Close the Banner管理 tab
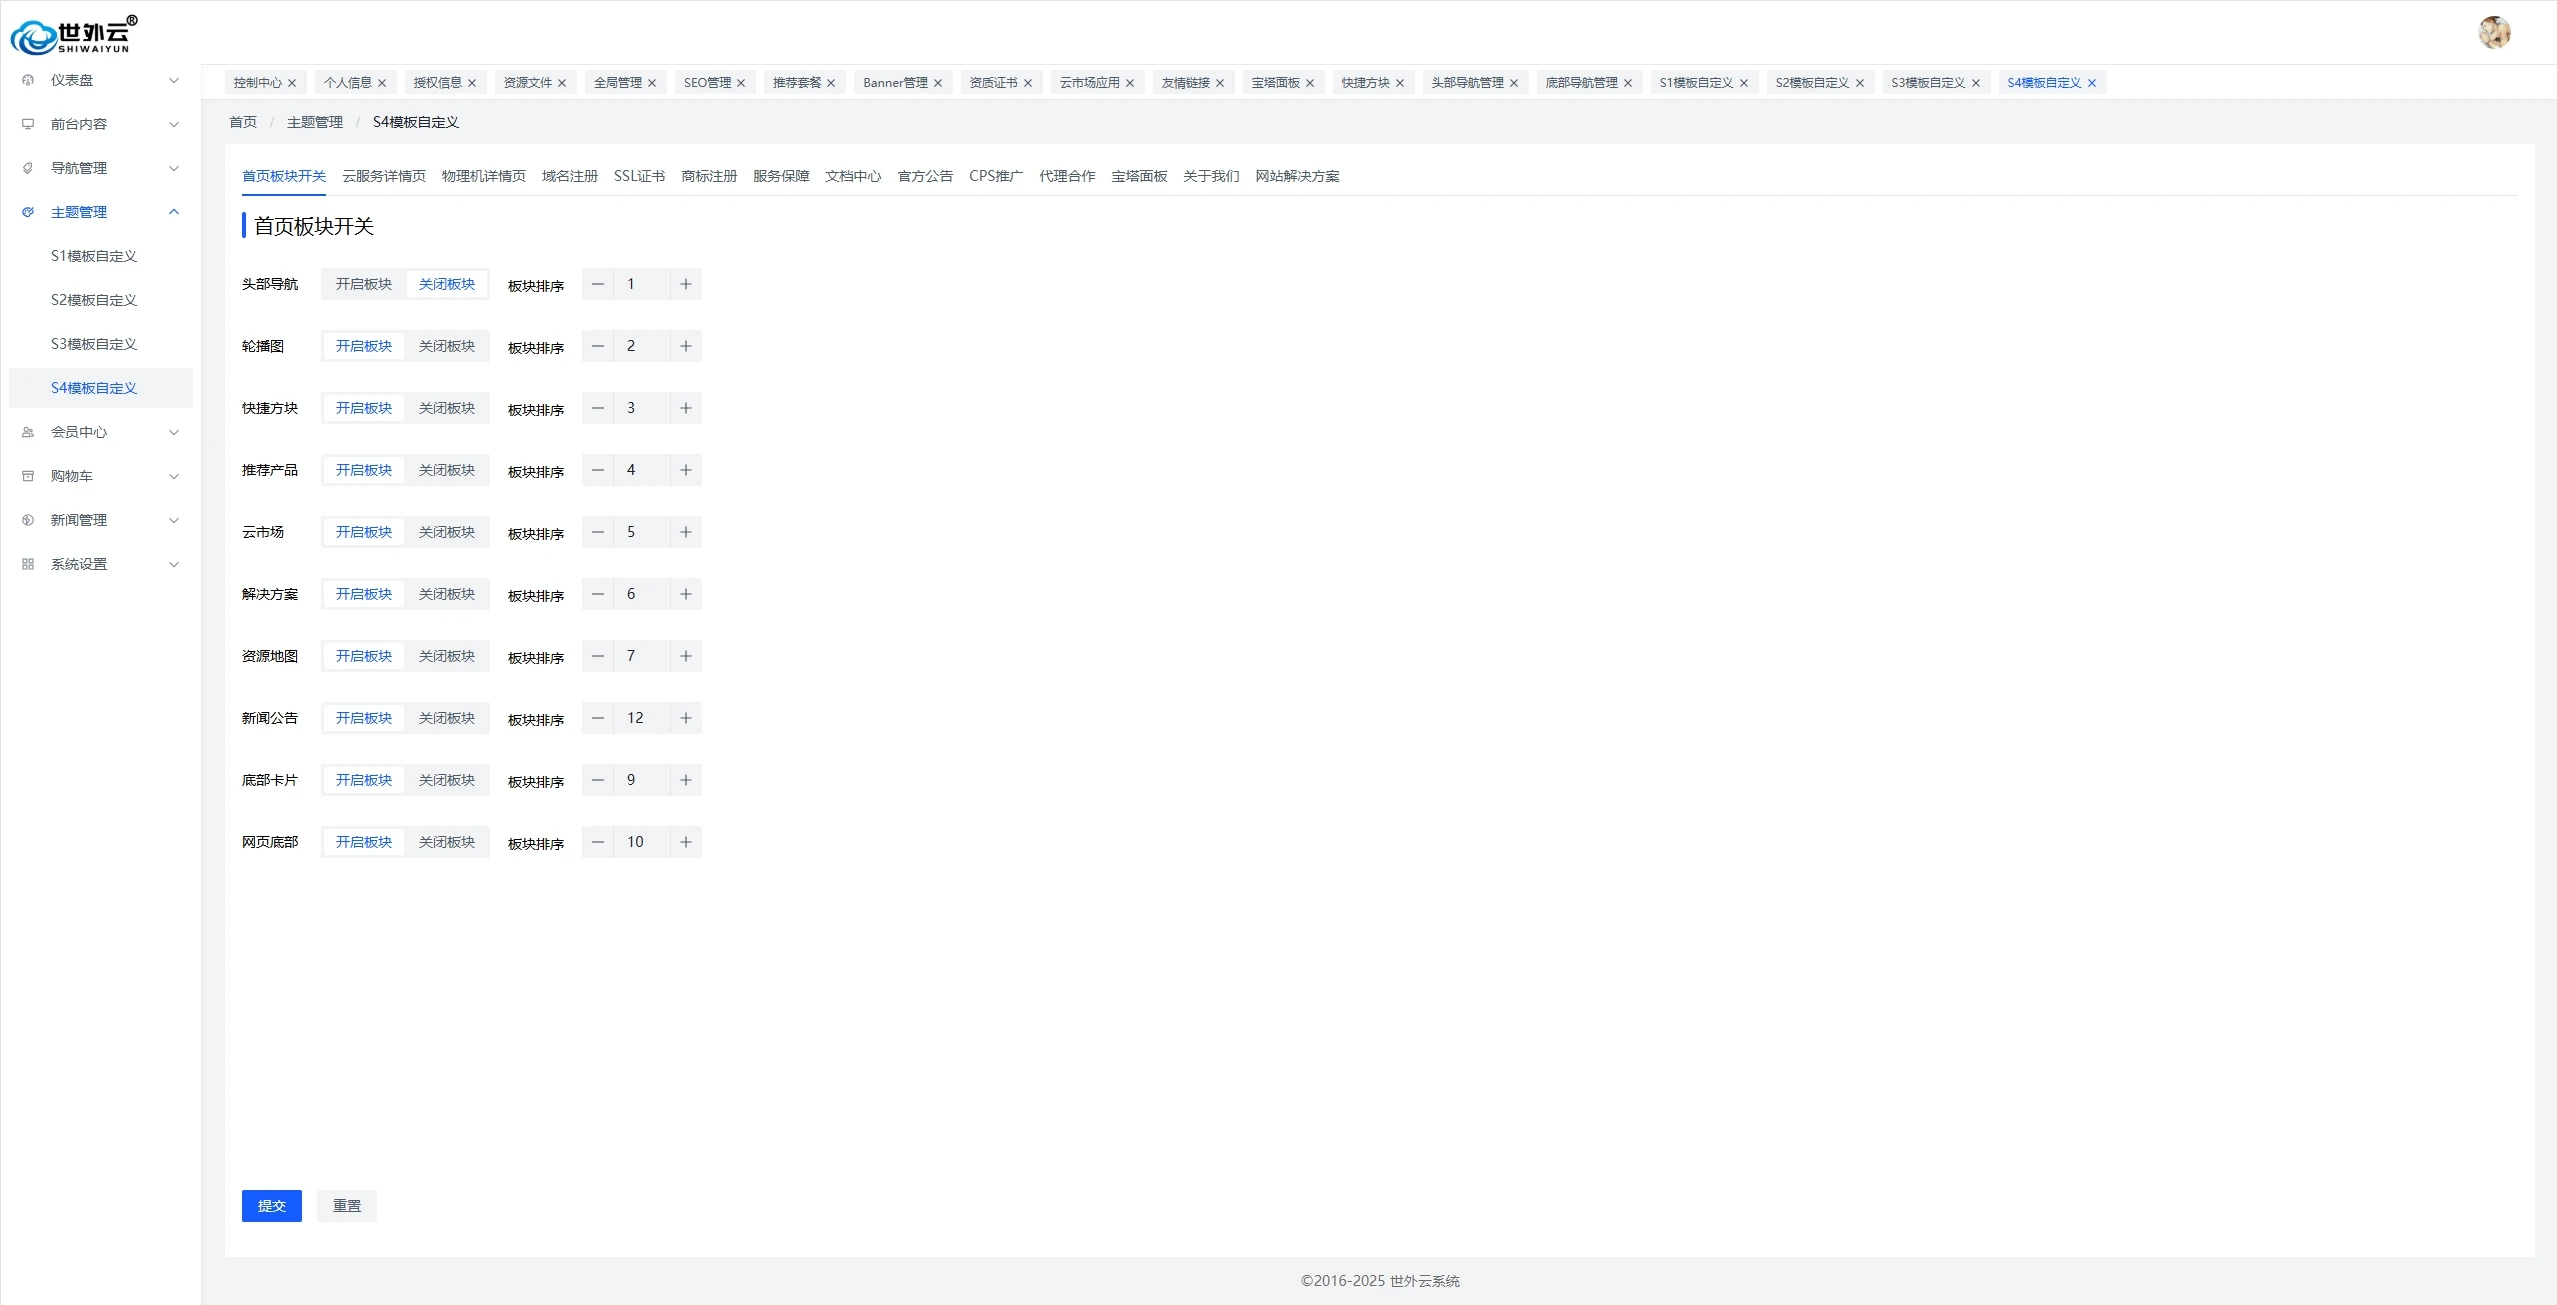This screenshot has height=1305, width=2557. click(938, 83)
